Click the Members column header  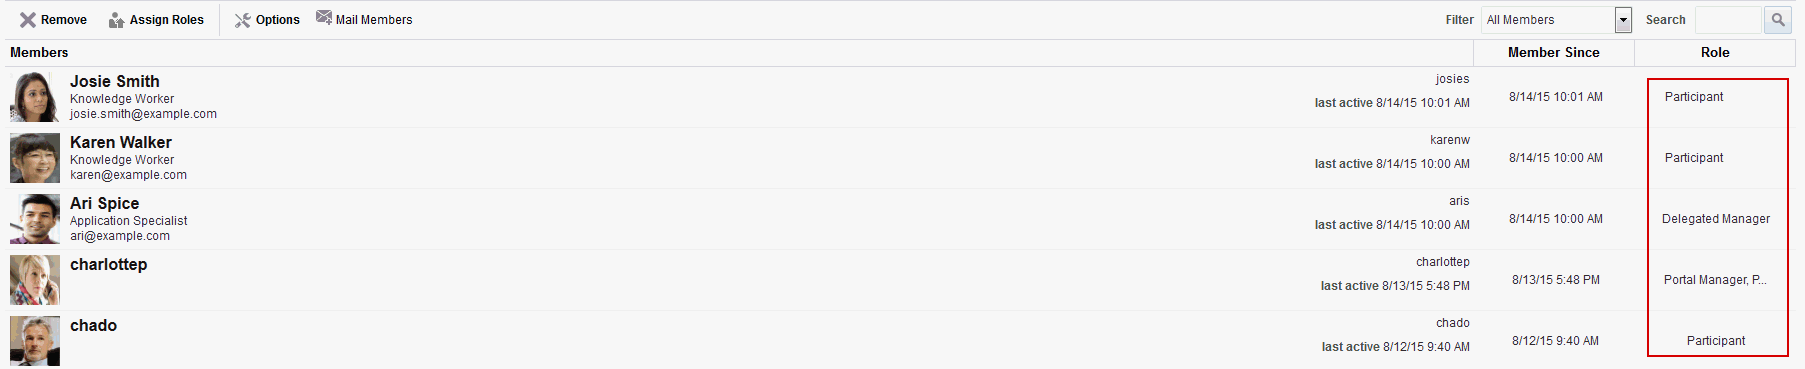(39, 53)
